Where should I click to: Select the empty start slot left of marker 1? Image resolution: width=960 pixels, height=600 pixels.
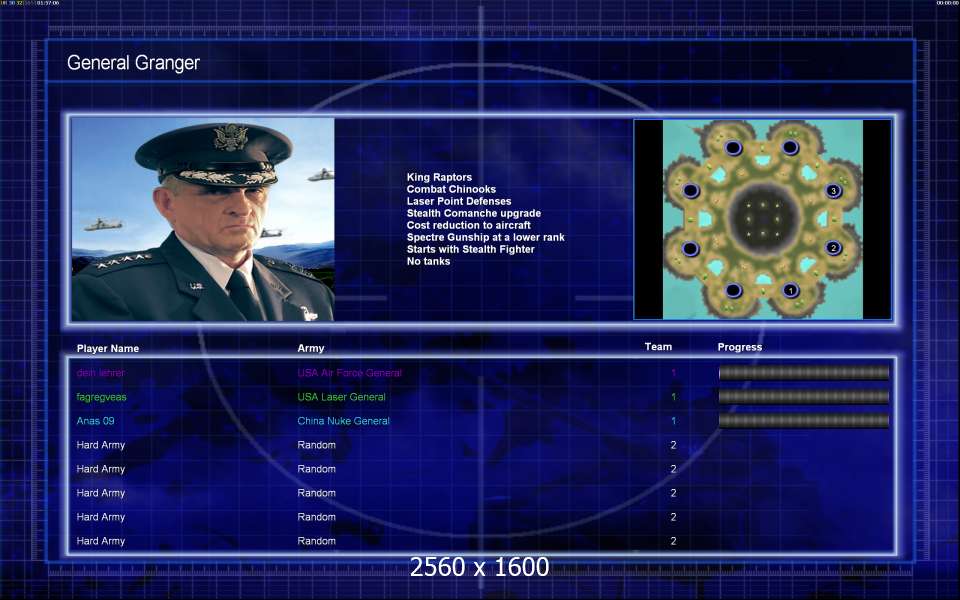click(x=733, y=290)
